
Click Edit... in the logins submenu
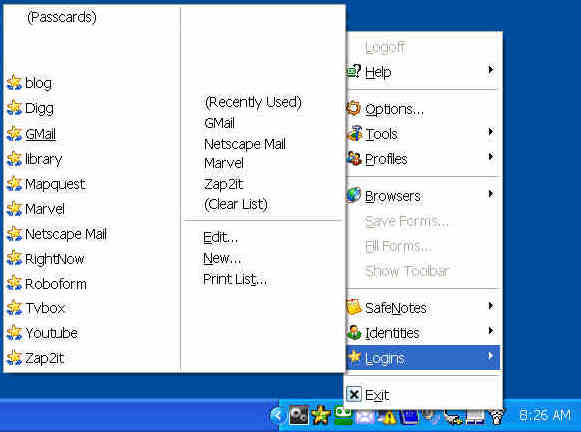[x=220, y=237]
